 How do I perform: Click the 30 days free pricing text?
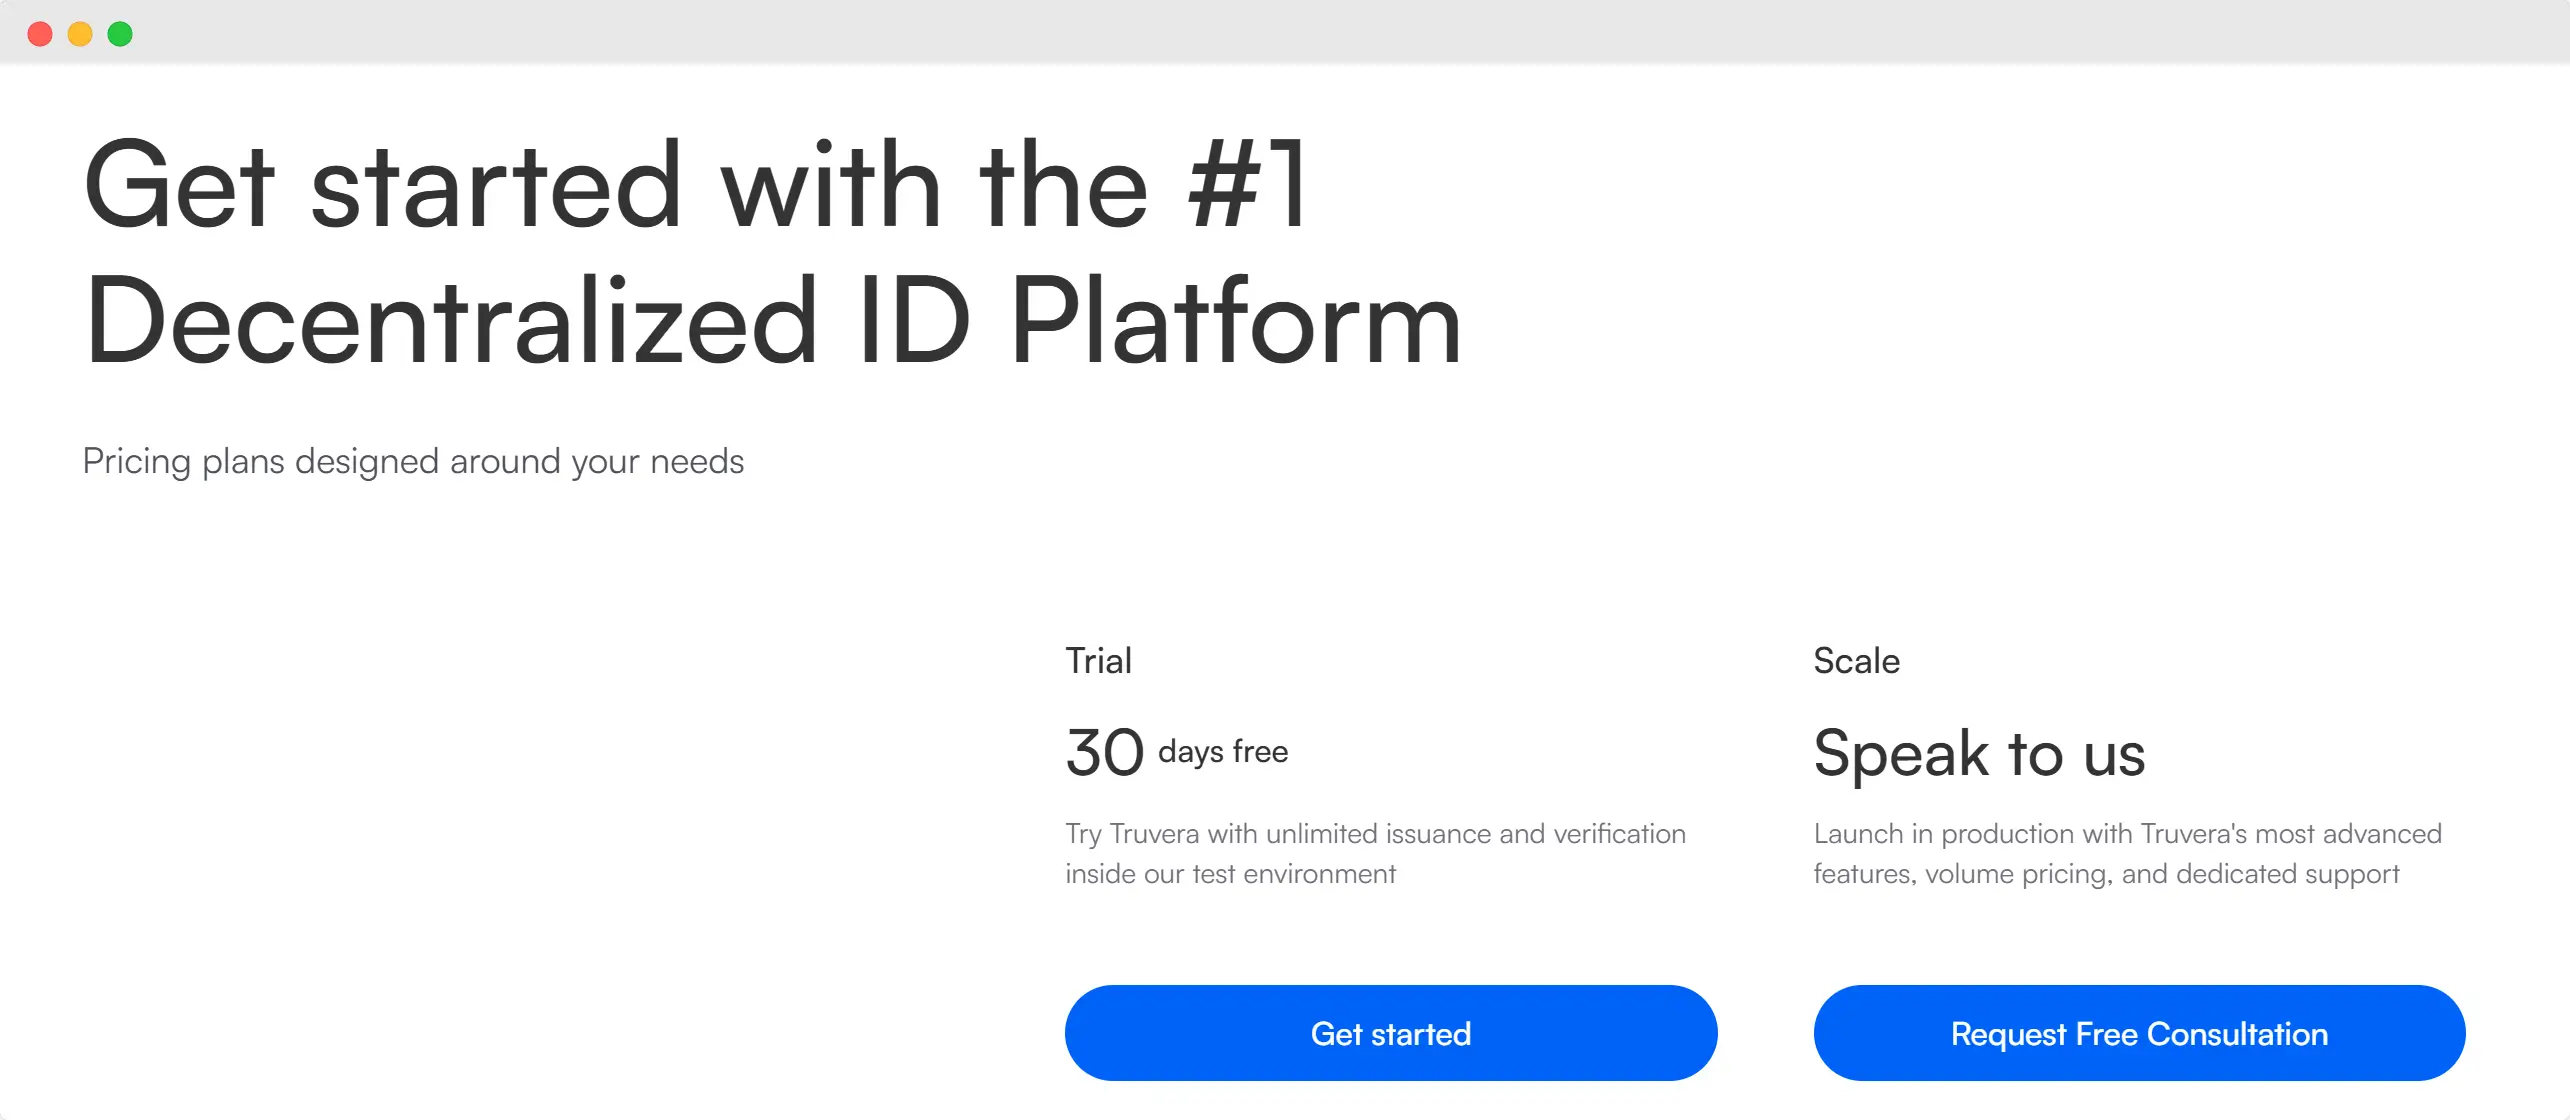pos(1176,752)
